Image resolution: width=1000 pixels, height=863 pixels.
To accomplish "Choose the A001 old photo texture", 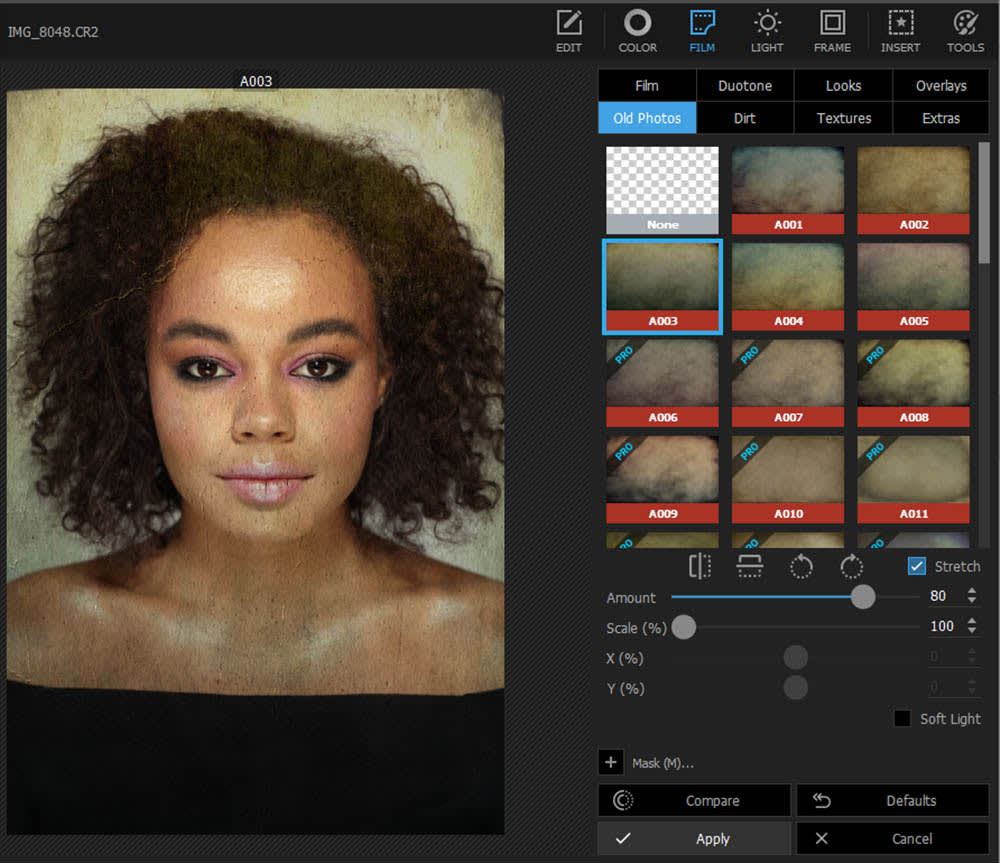I will click(788, 190).
